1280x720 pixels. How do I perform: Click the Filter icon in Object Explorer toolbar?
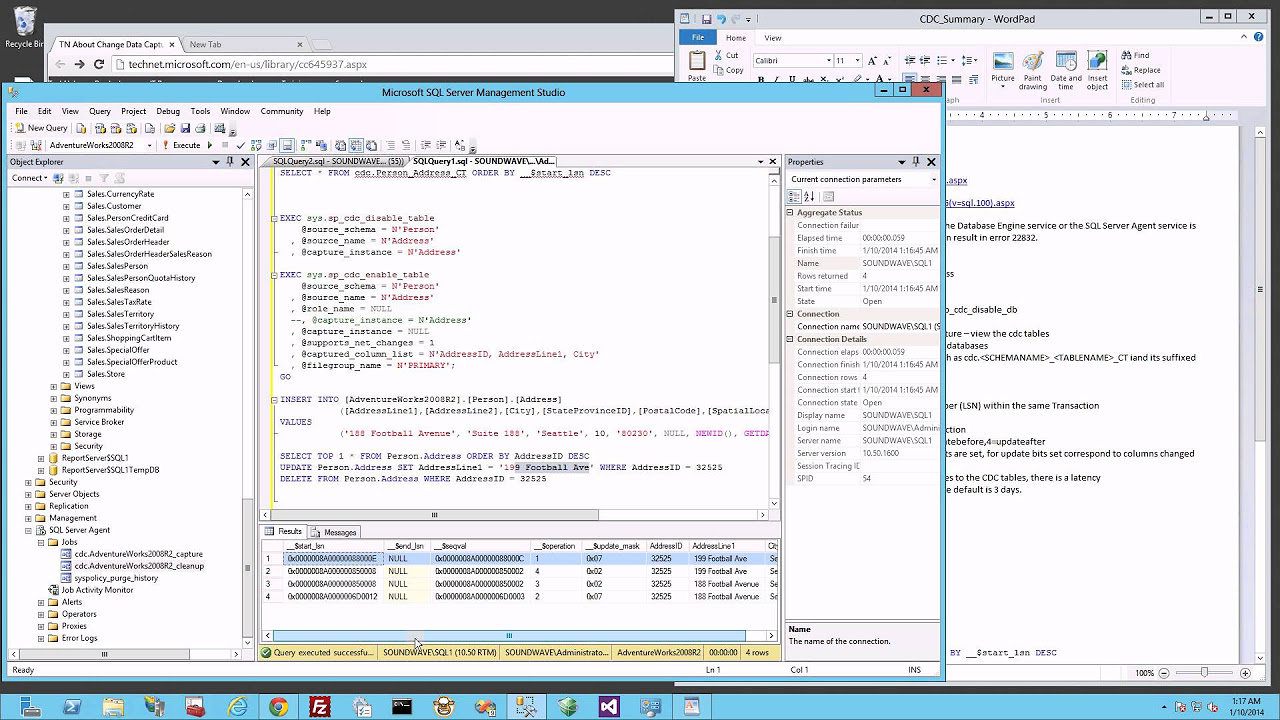(x=103, y=178)
